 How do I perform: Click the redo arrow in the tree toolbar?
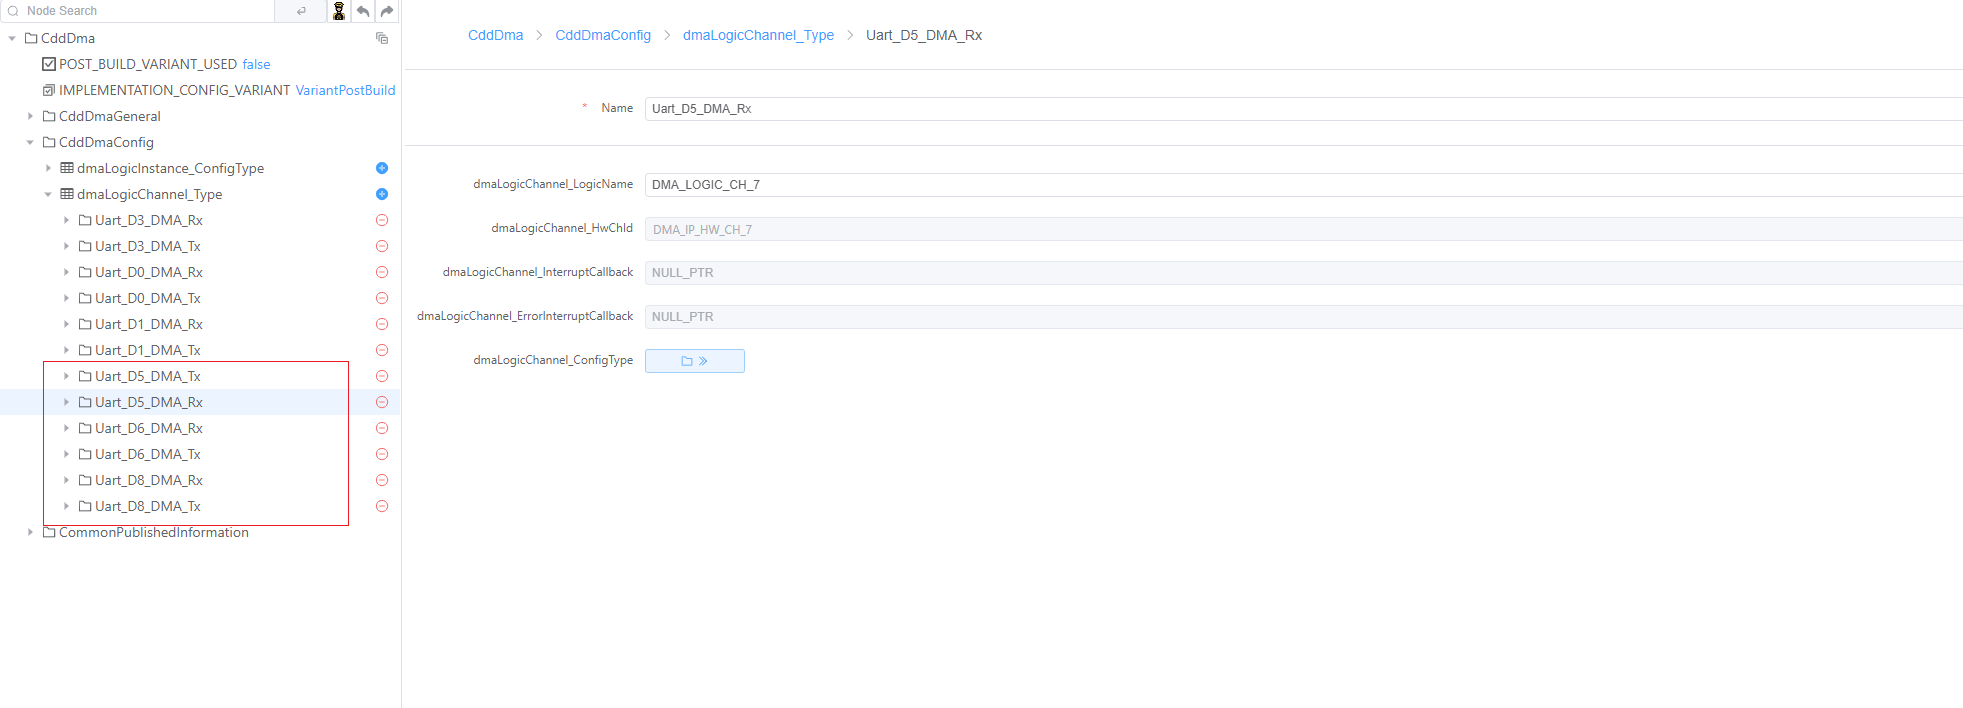pos(387,11)
